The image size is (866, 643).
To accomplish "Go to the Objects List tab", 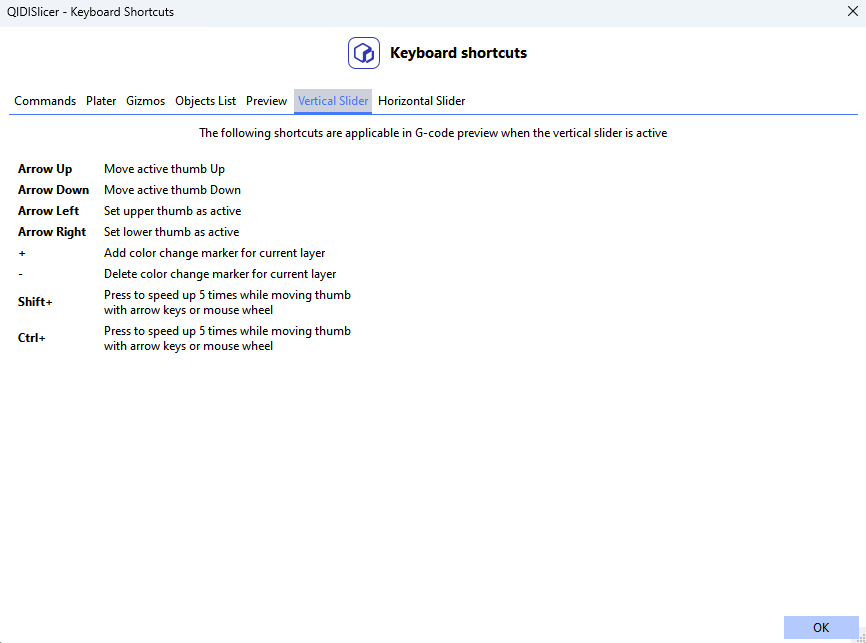I will 205,101.
